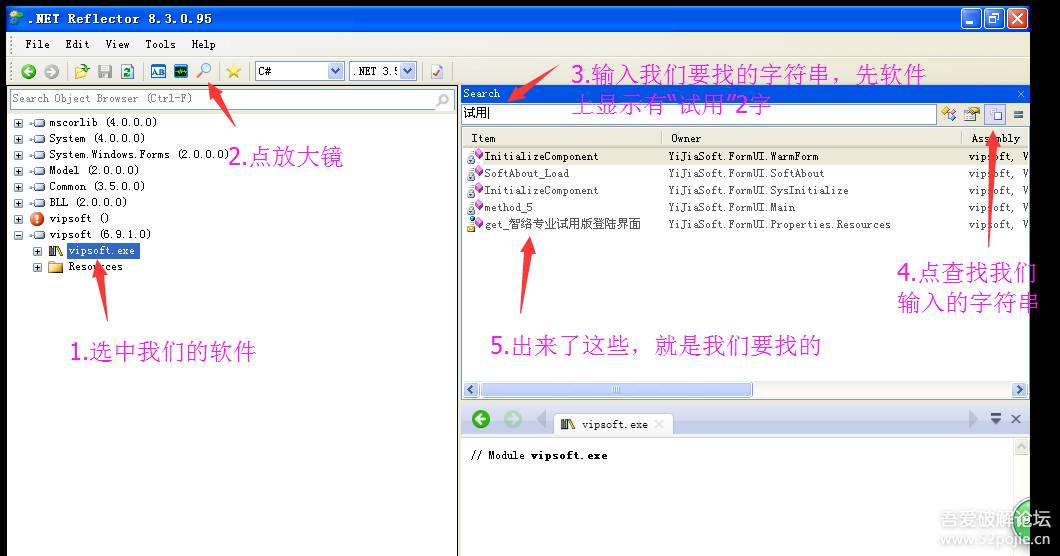This screenshot has height=556, width=1060.
Task: Select the vipsoft.exe tree item
Action: pyautogui.click(x=103, y=251)
